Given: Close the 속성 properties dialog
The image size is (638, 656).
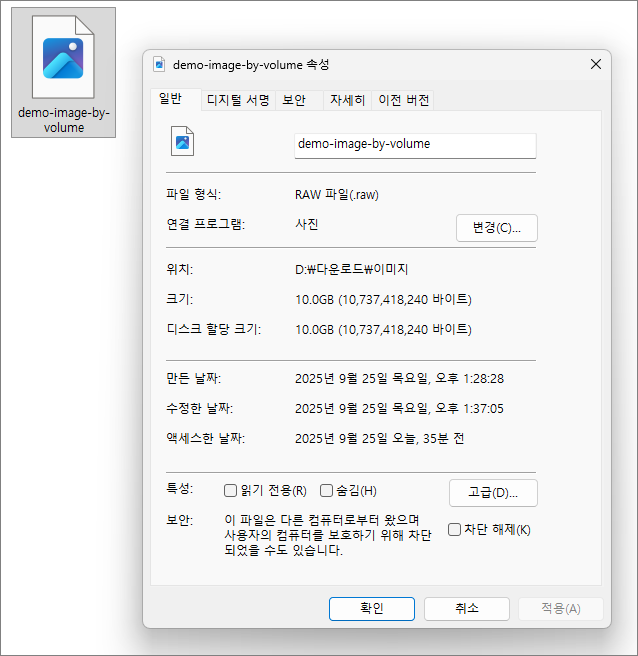Looking at the screenshot, I should coord(596,64).
